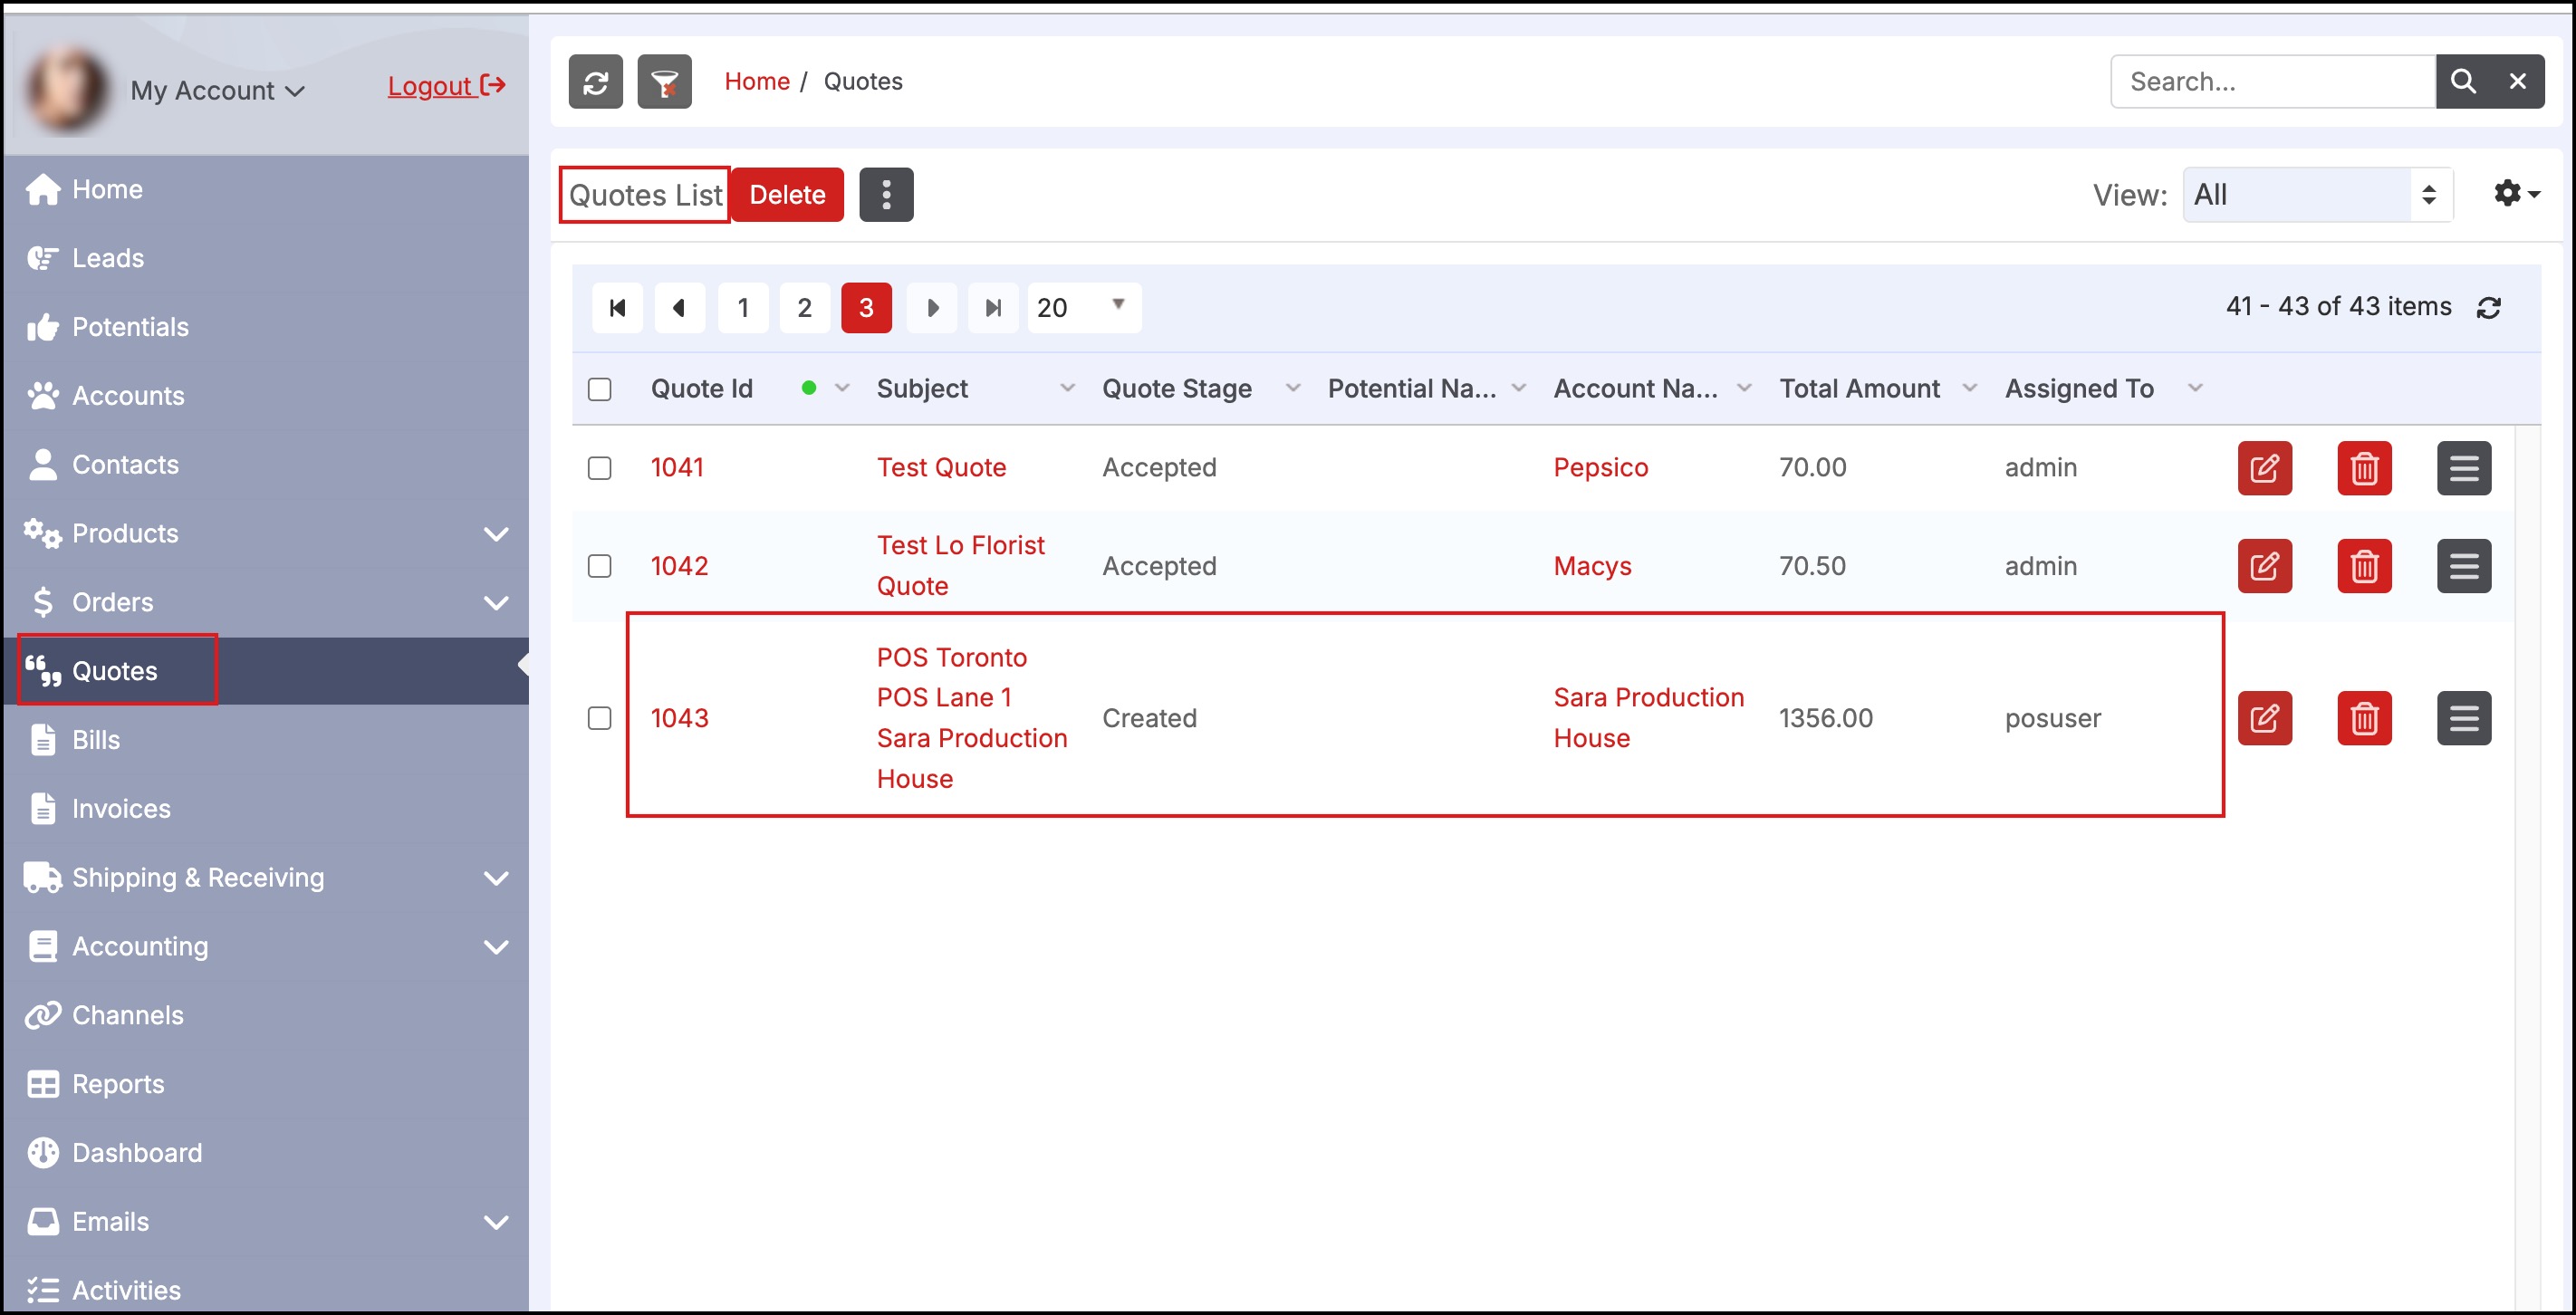This screenshot has height=1315, width=2576.
Task: Click the Home breadcrumb link
Action: click(x=757, y=82)
